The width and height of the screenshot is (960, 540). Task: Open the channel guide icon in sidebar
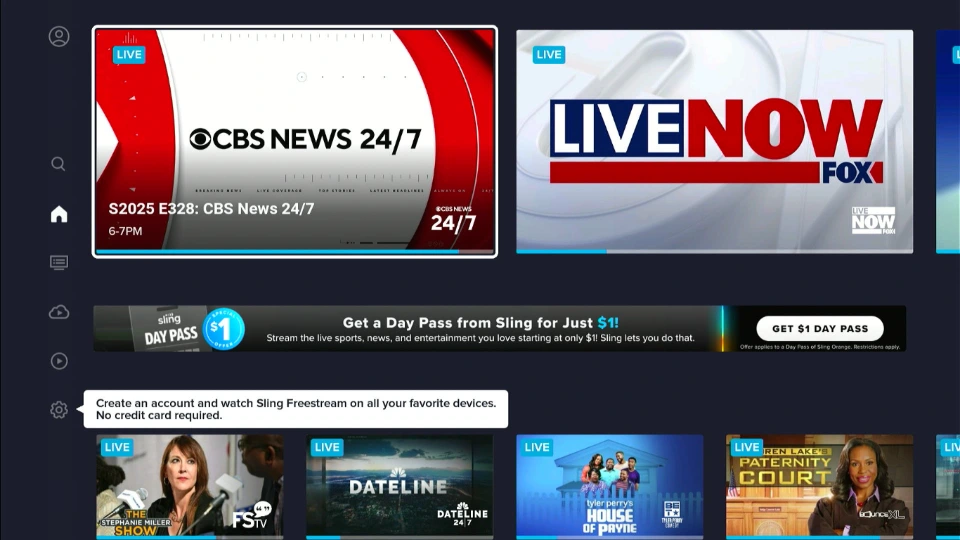click(59, 263)
